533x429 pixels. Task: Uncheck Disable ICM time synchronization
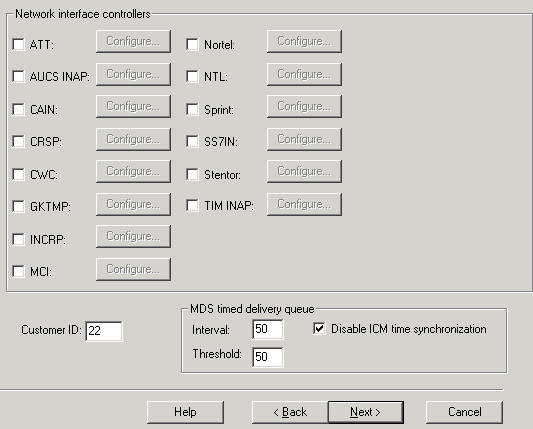pos(319,329)
